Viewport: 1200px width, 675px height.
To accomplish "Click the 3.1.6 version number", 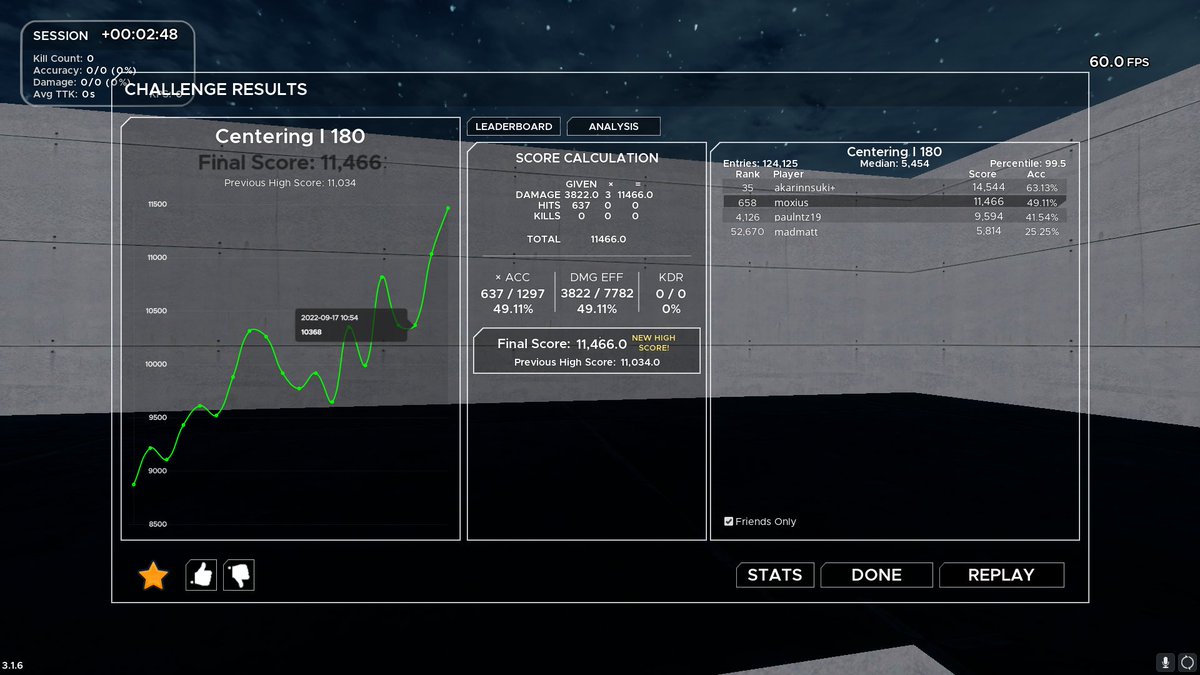I will [12, 665].
